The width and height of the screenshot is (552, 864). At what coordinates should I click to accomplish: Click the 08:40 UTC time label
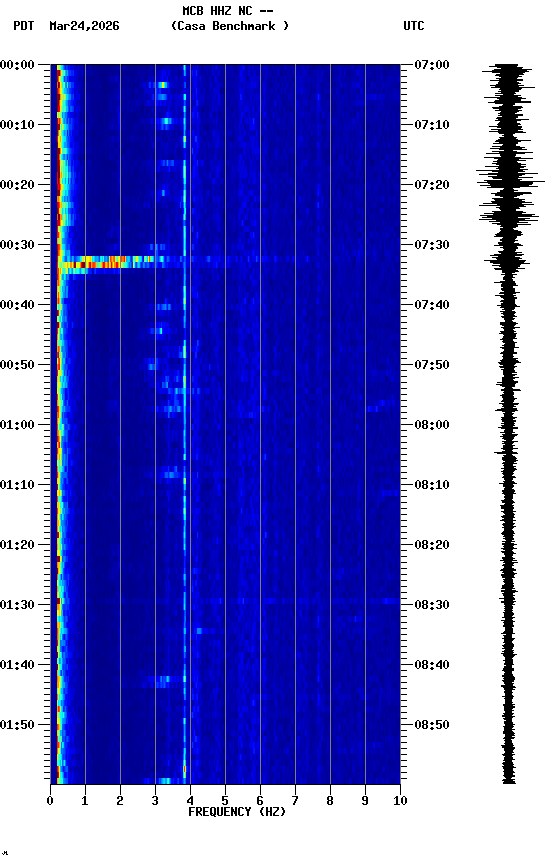pos(432,665)
